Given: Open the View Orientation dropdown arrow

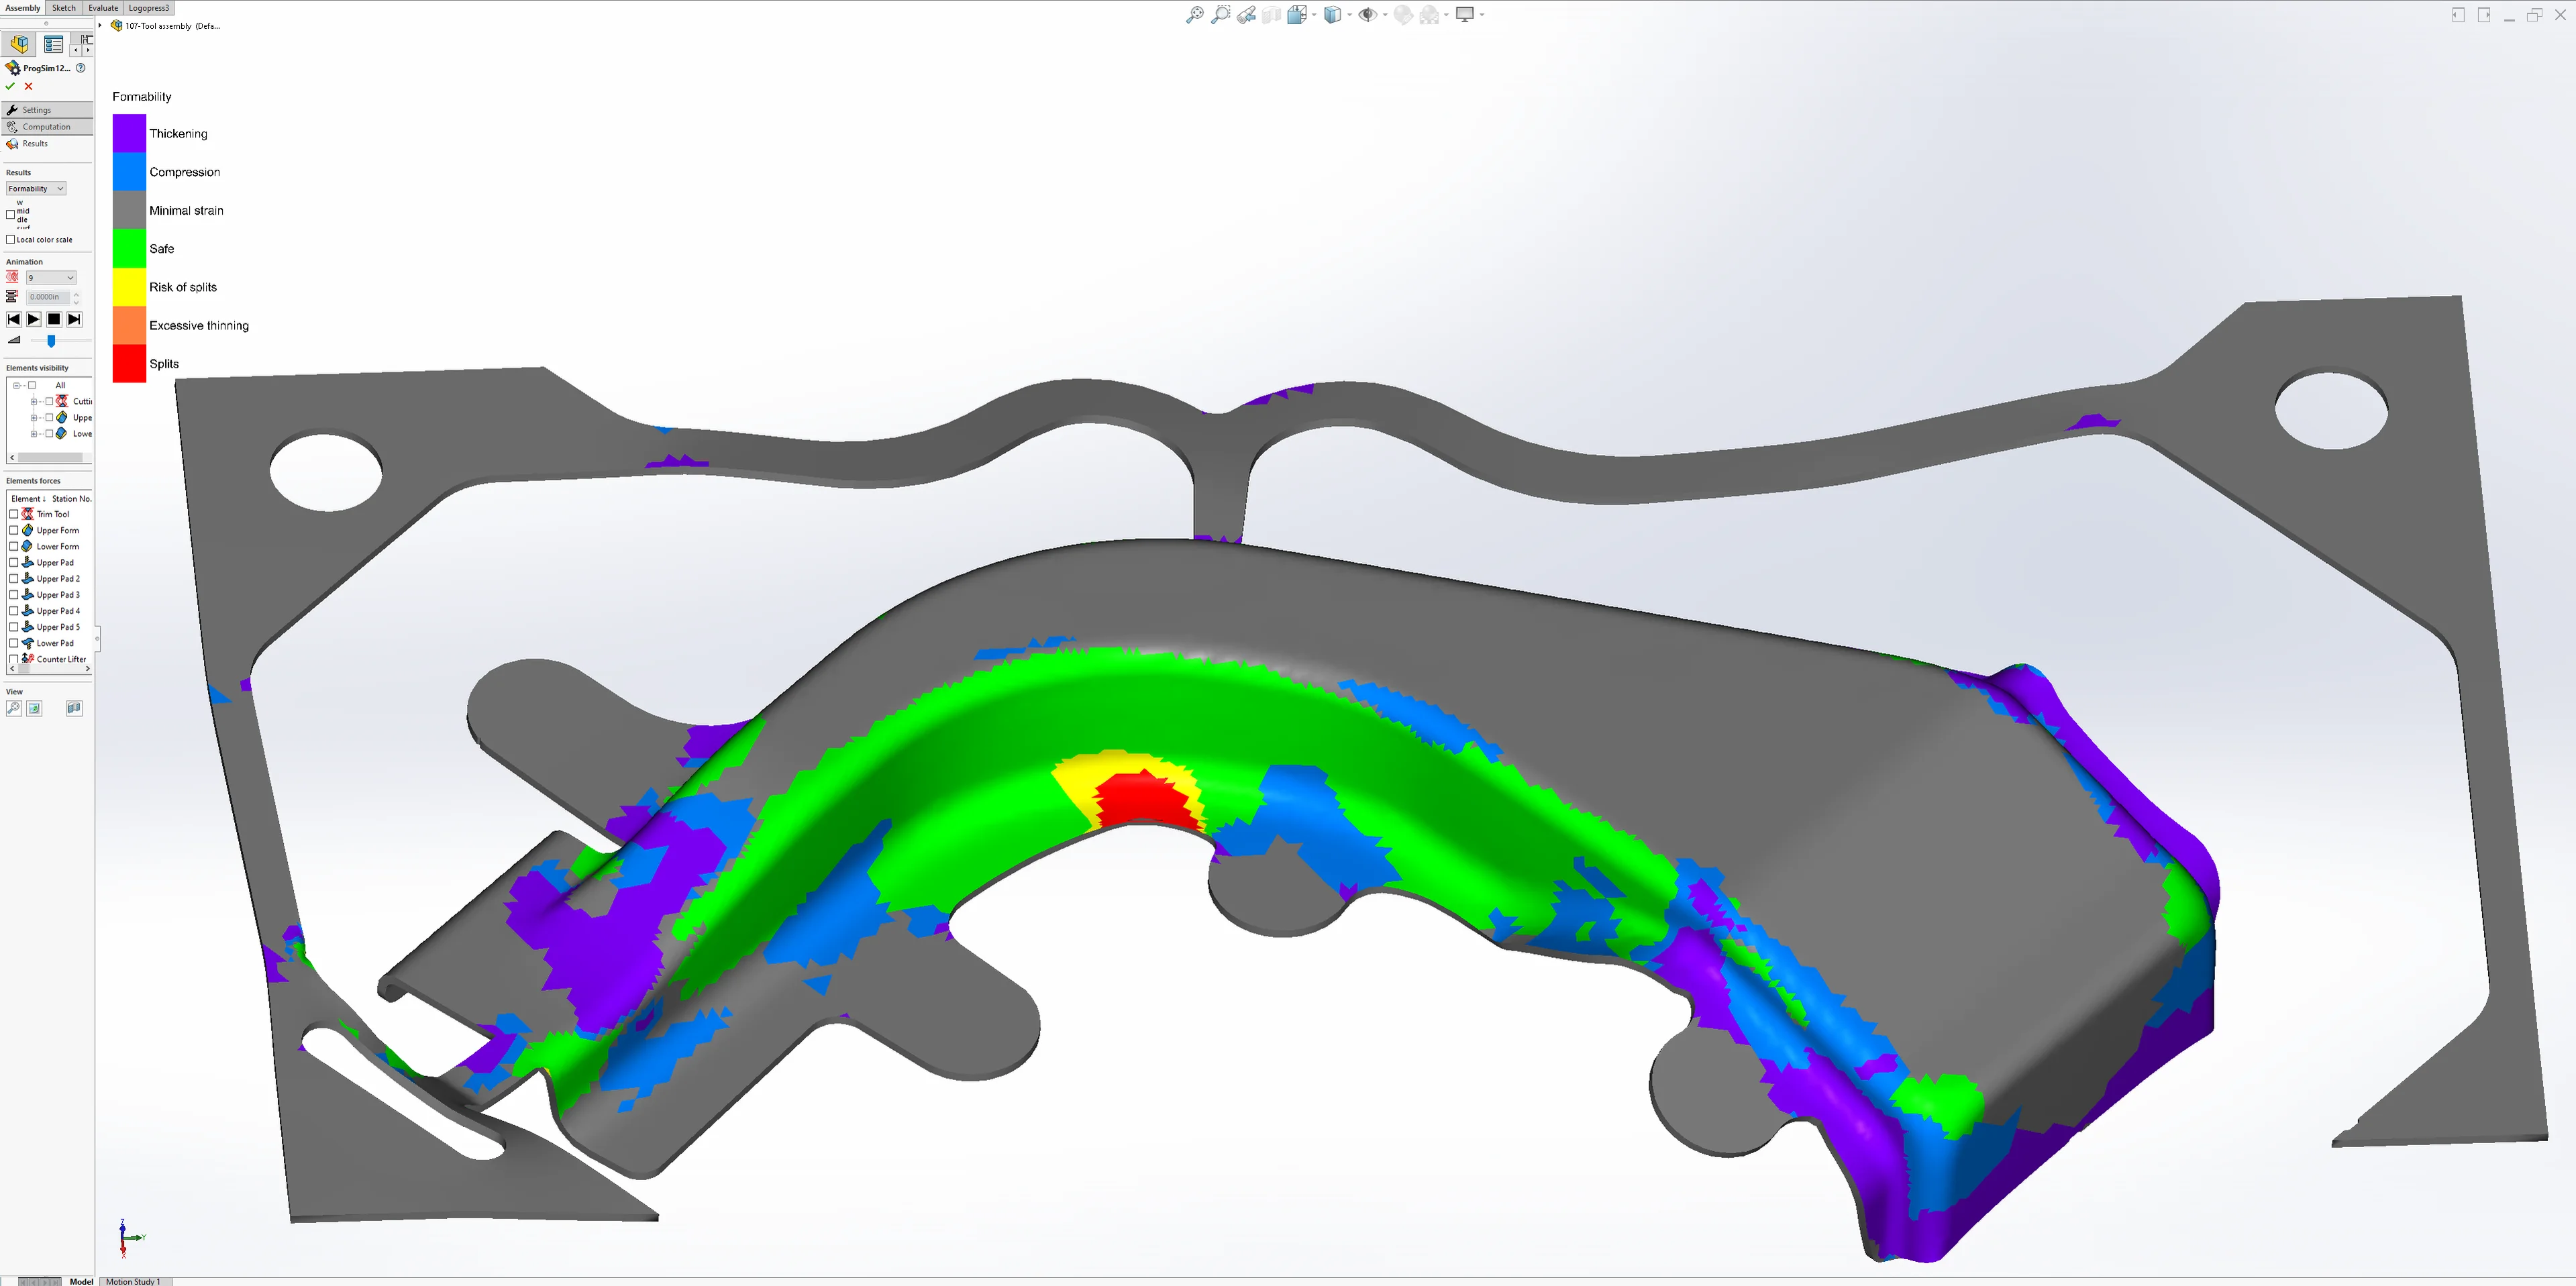Looking at the screenshot, I should point(1314,15).
